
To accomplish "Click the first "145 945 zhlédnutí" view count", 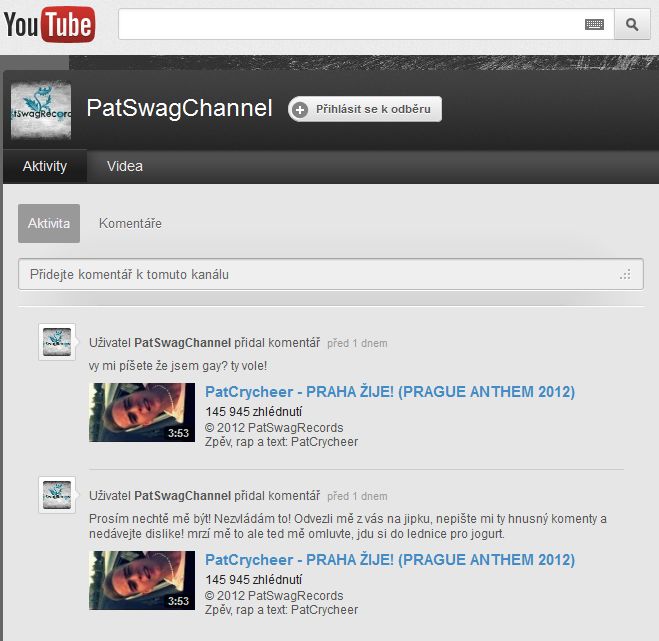I will pos(253,412).
